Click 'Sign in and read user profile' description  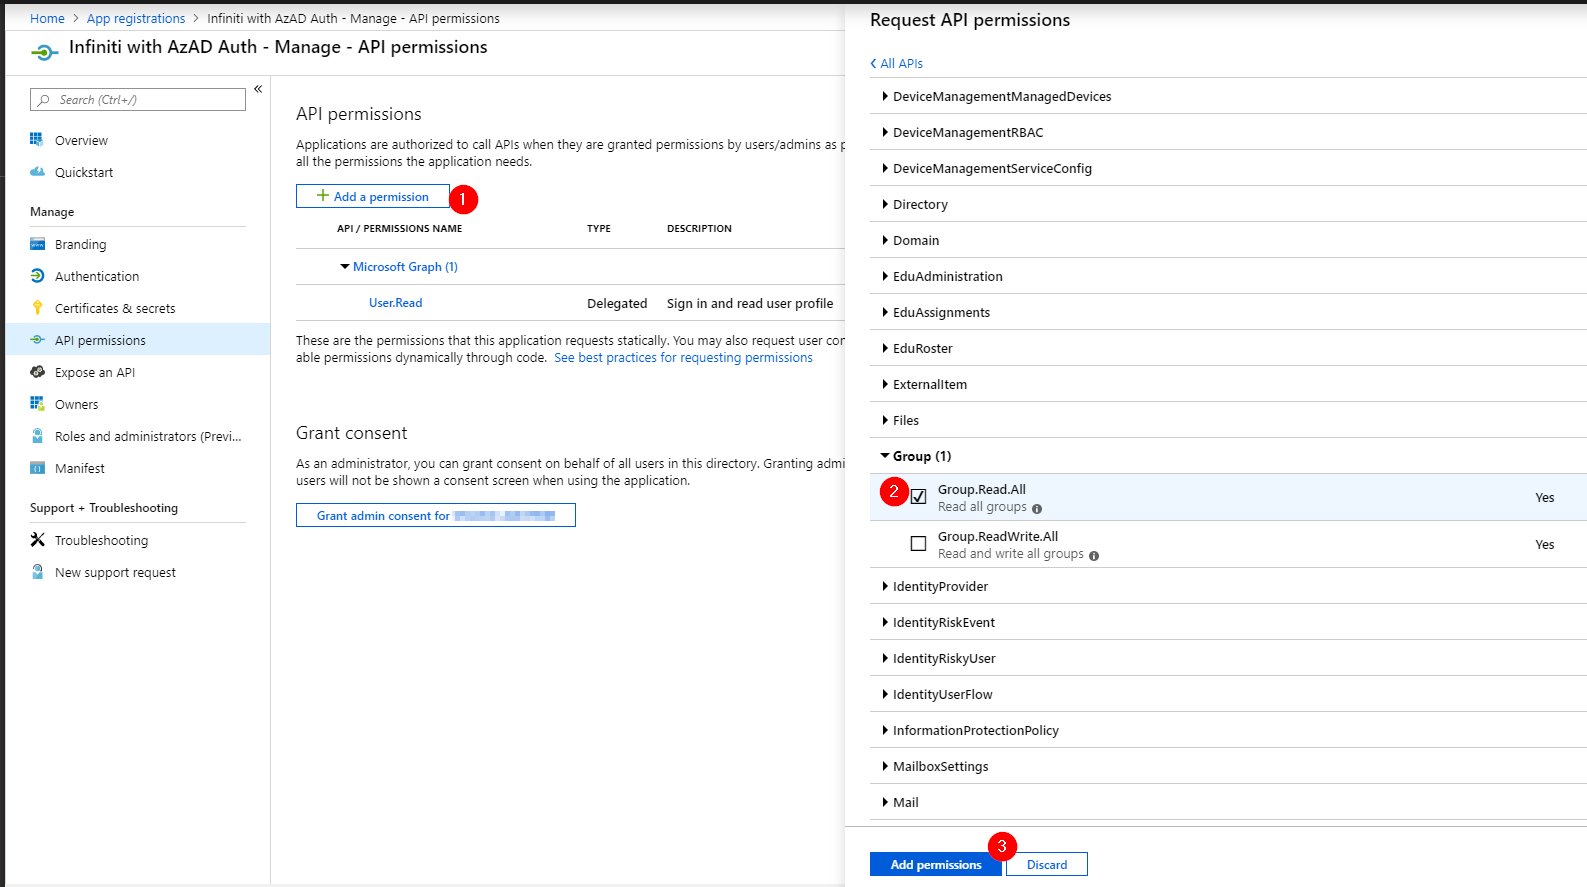750,303
